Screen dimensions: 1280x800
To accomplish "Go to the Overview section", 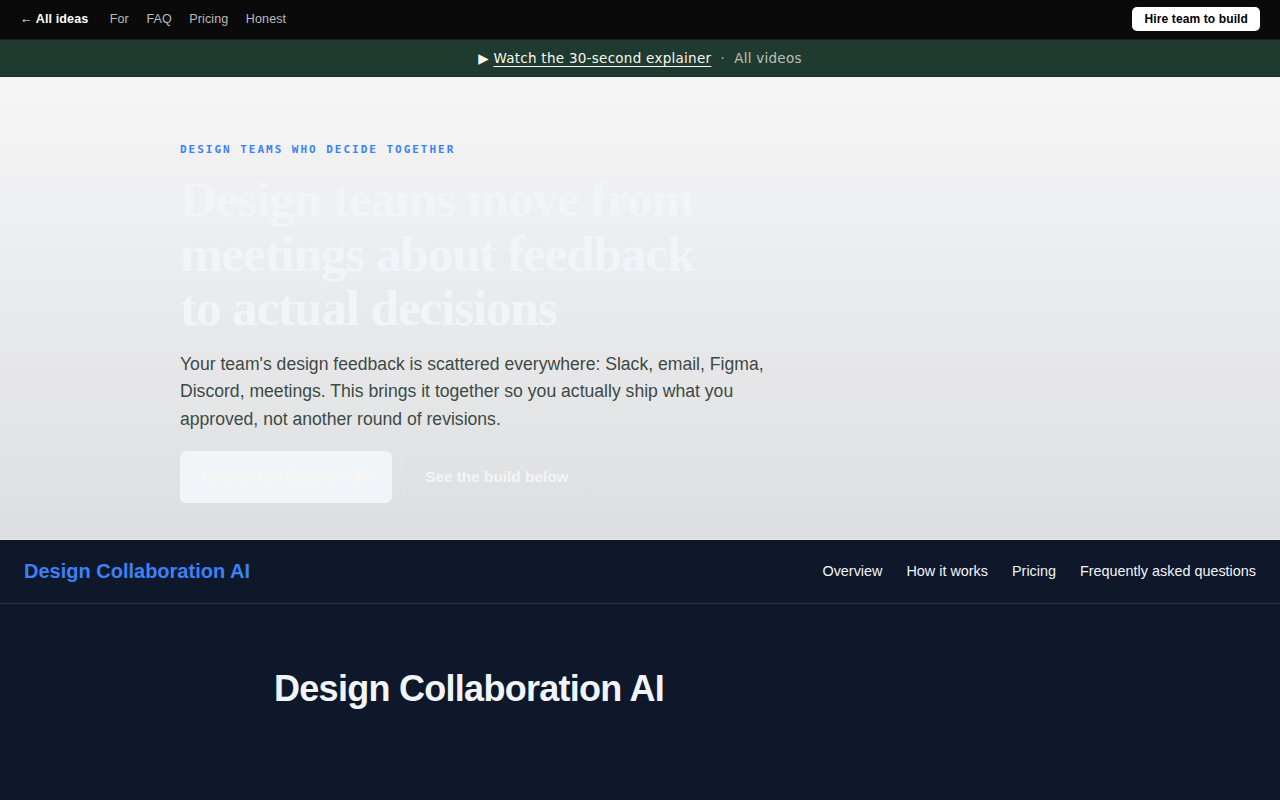I will (x=852, y=571).
